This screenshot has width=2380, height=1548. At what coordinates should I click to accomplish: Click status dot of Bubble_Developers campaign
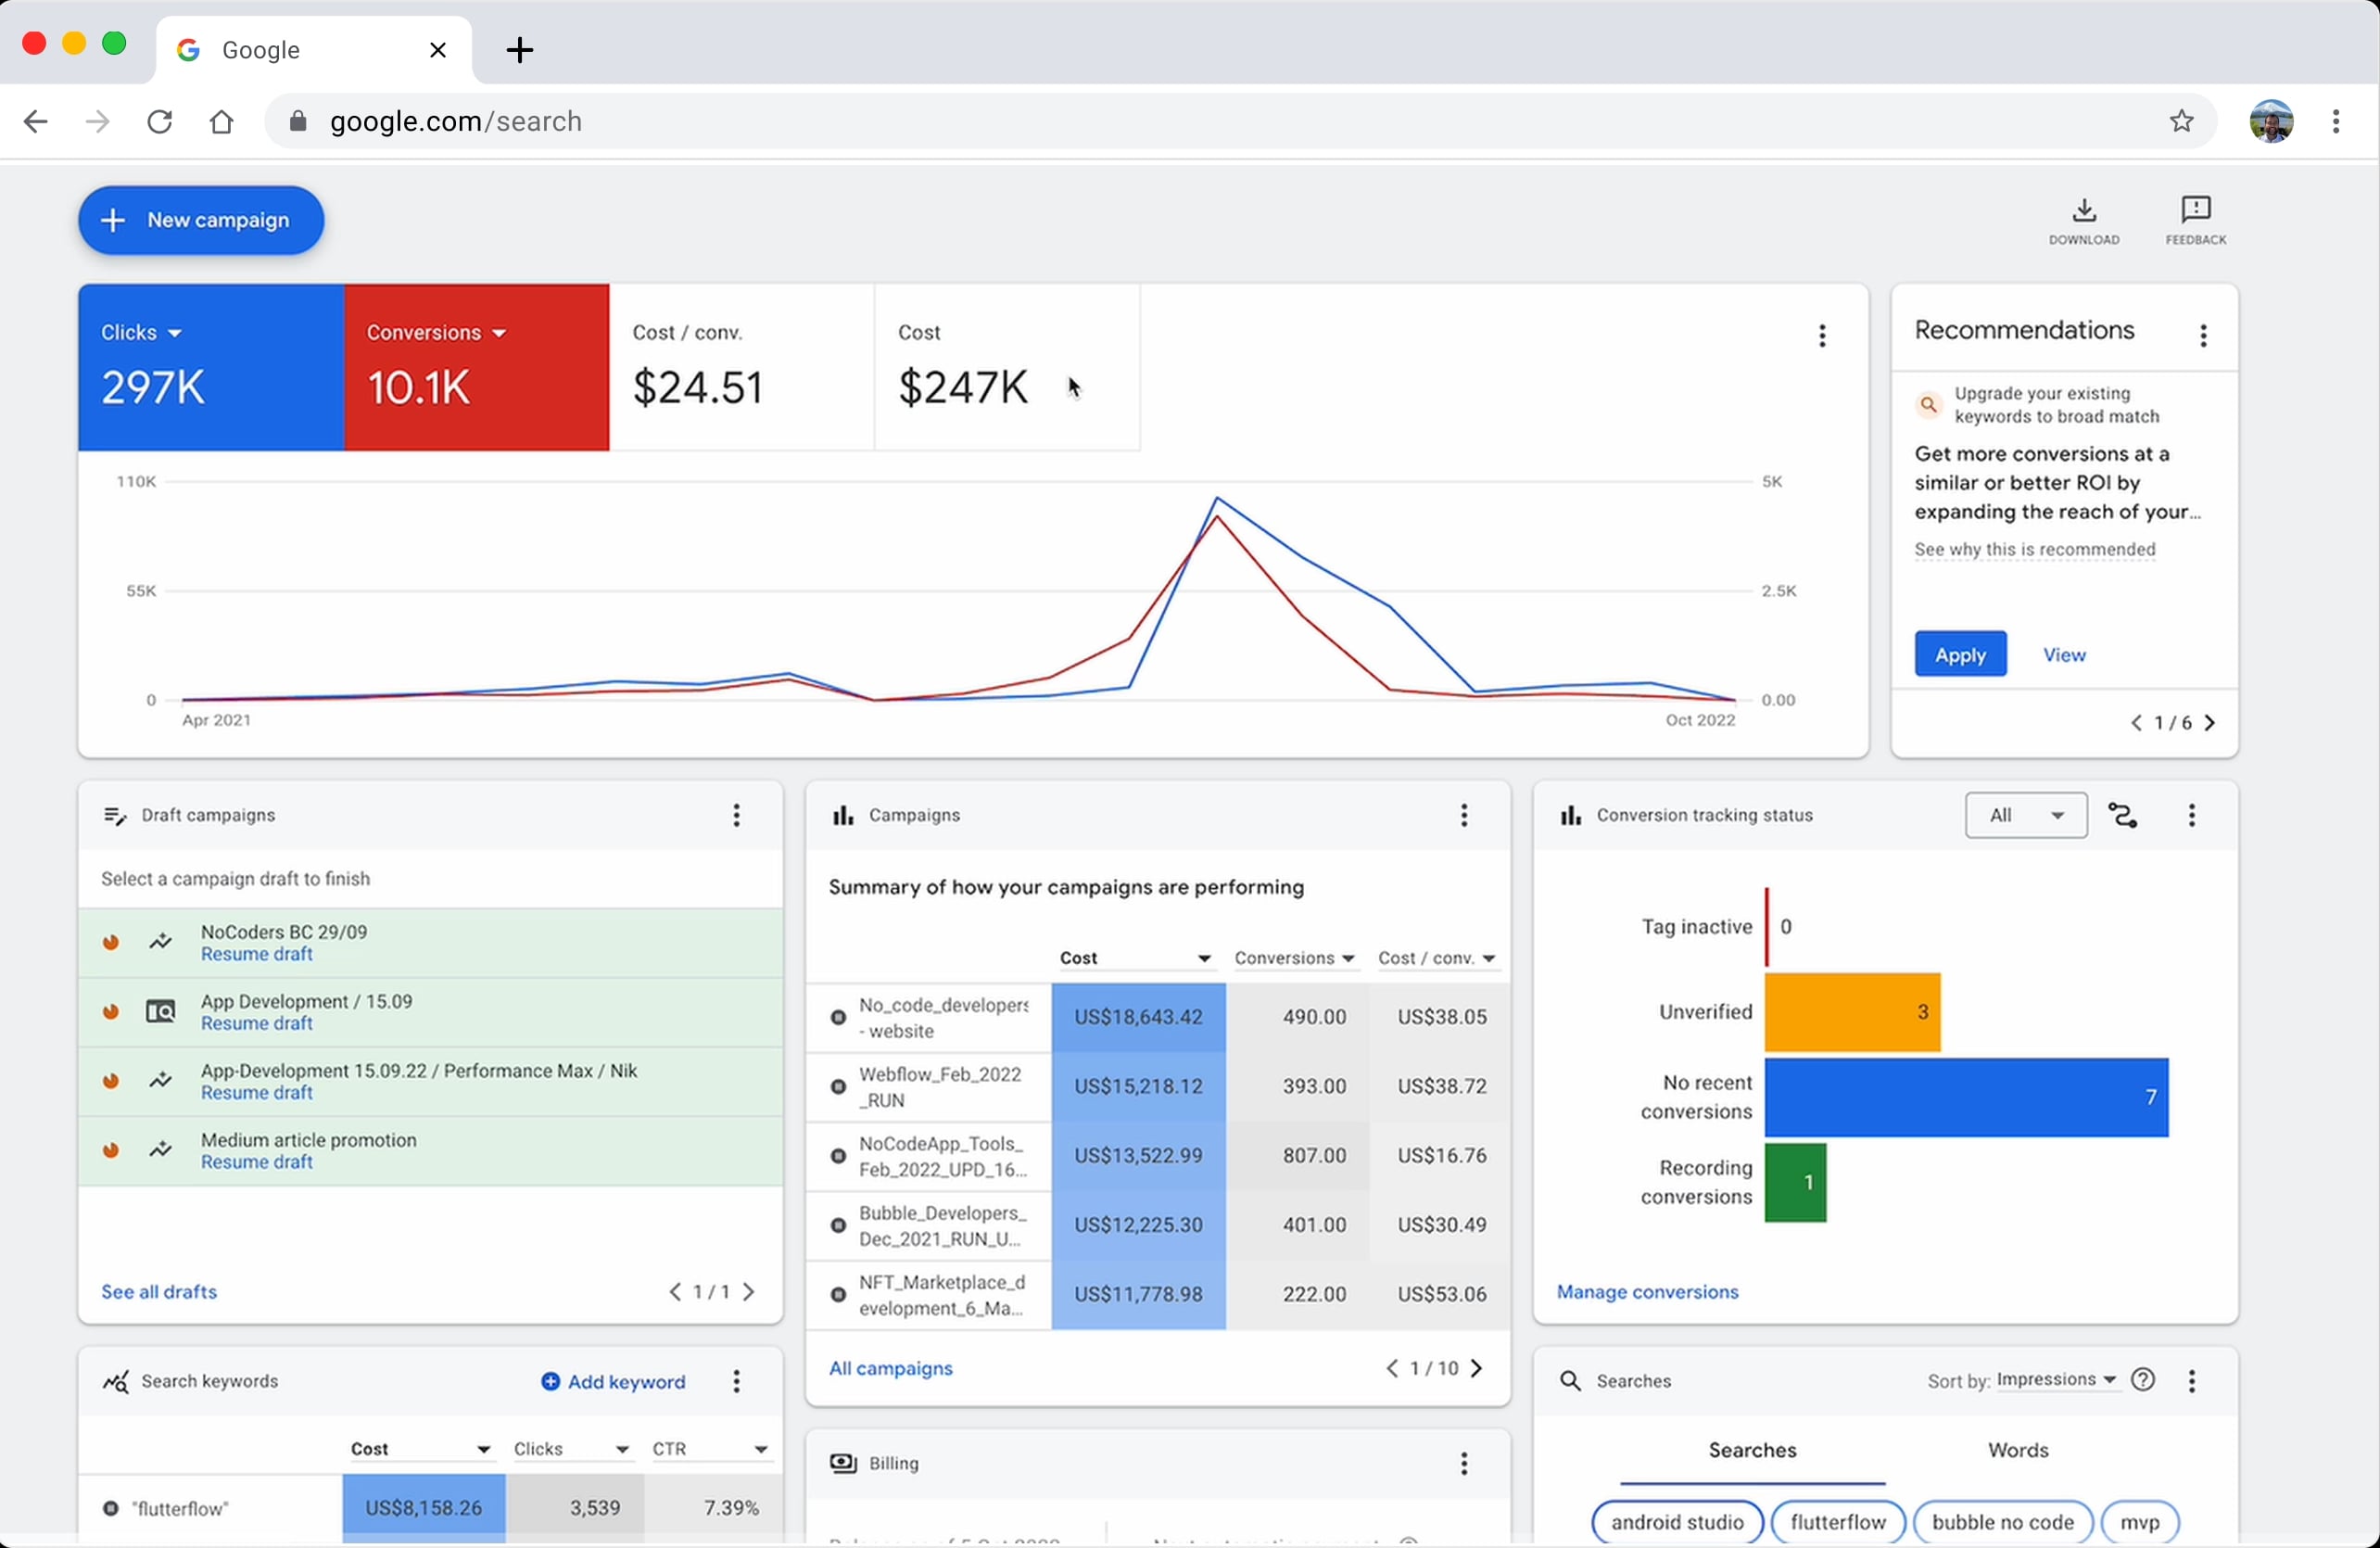838,1224
